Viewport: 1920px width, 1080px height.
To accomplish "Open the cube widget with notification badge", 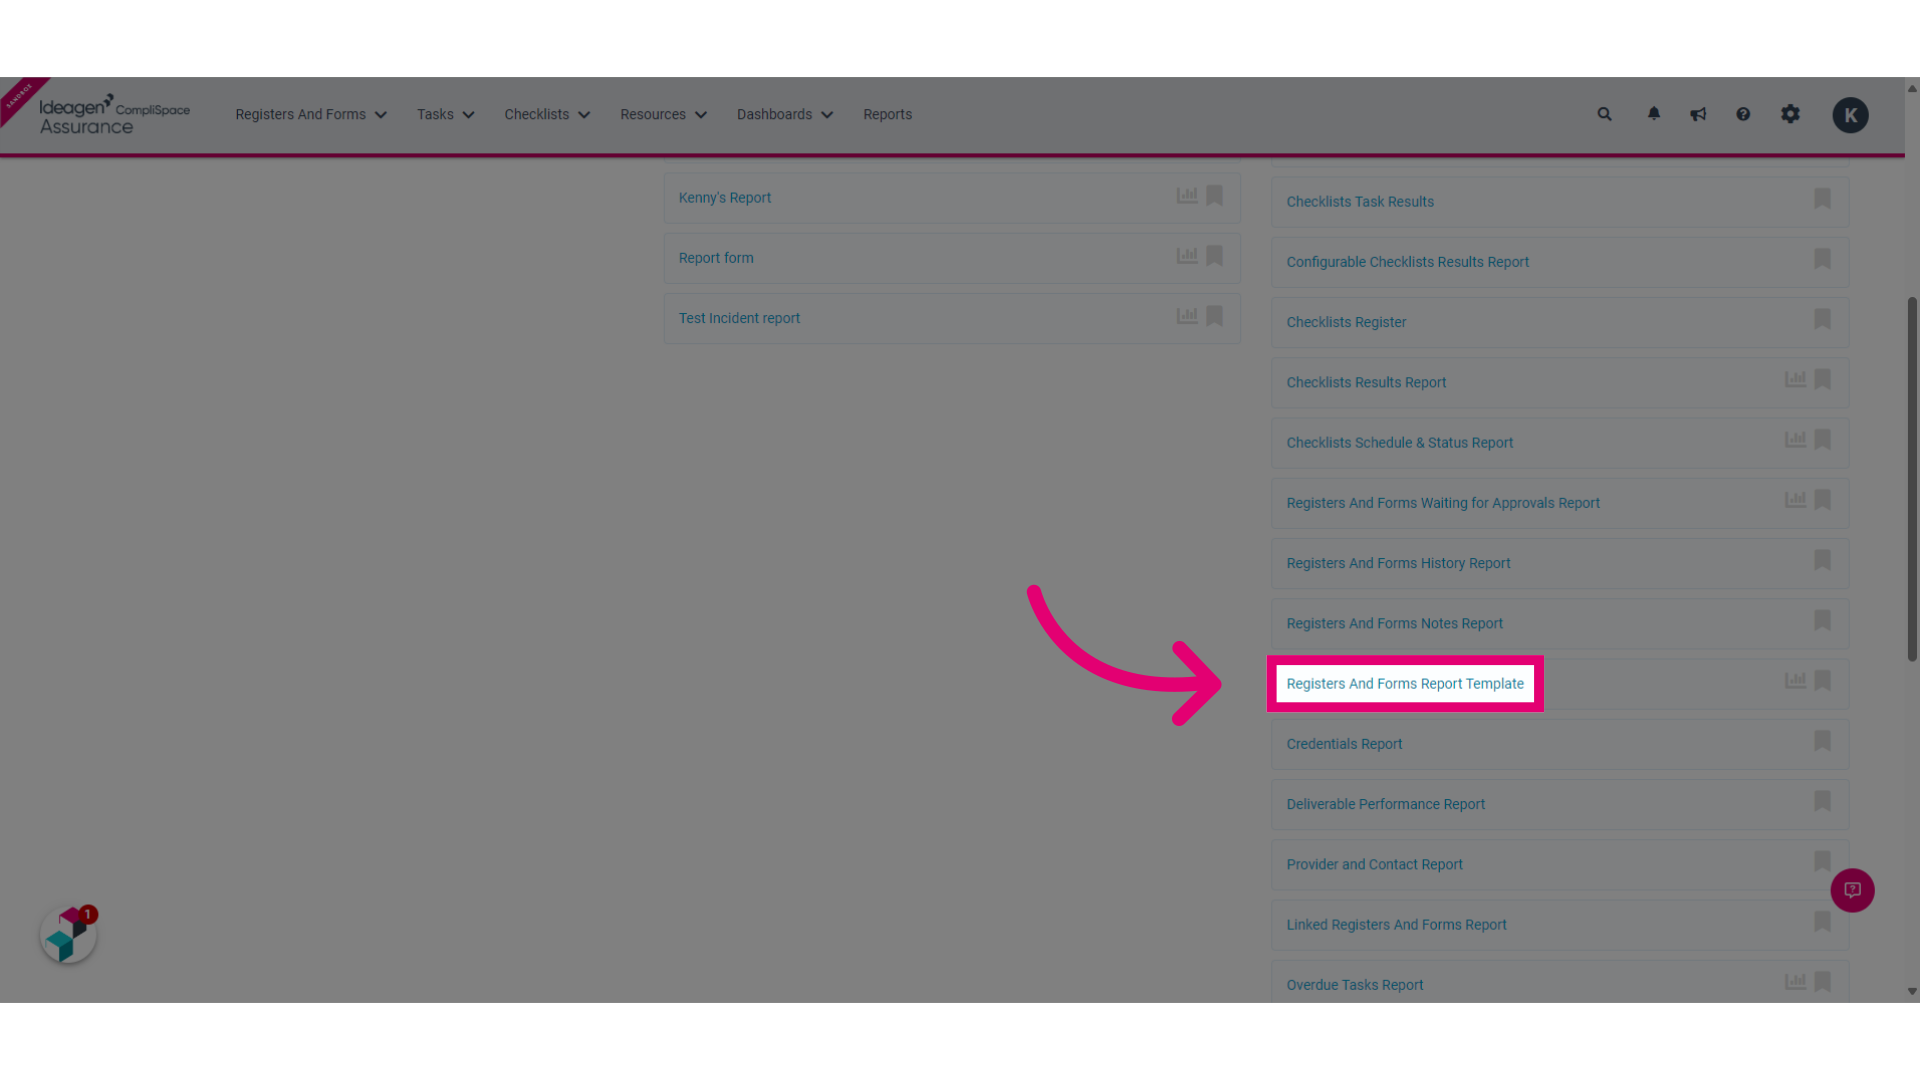I will [68, 935].
